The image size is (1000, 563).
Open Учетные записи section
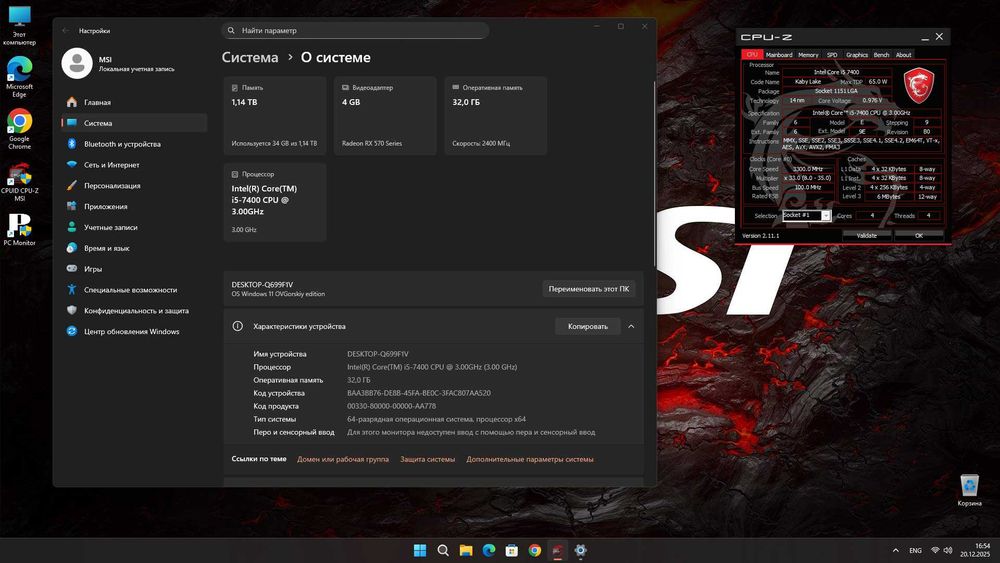[x=134, y=227]
